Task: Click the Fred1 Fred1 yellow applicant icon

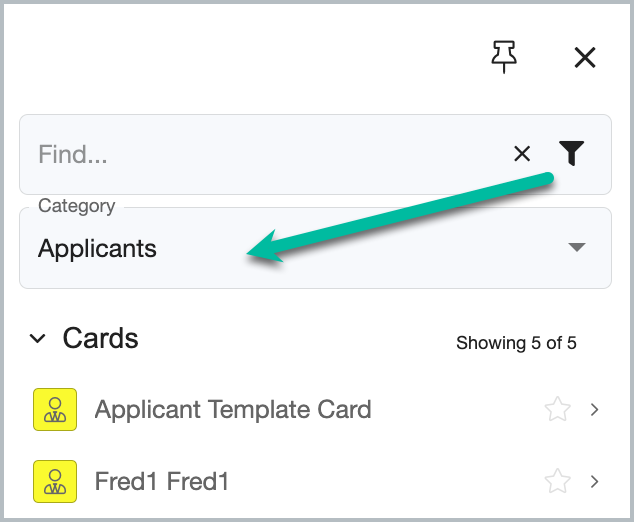Action: tap(55, 481)
